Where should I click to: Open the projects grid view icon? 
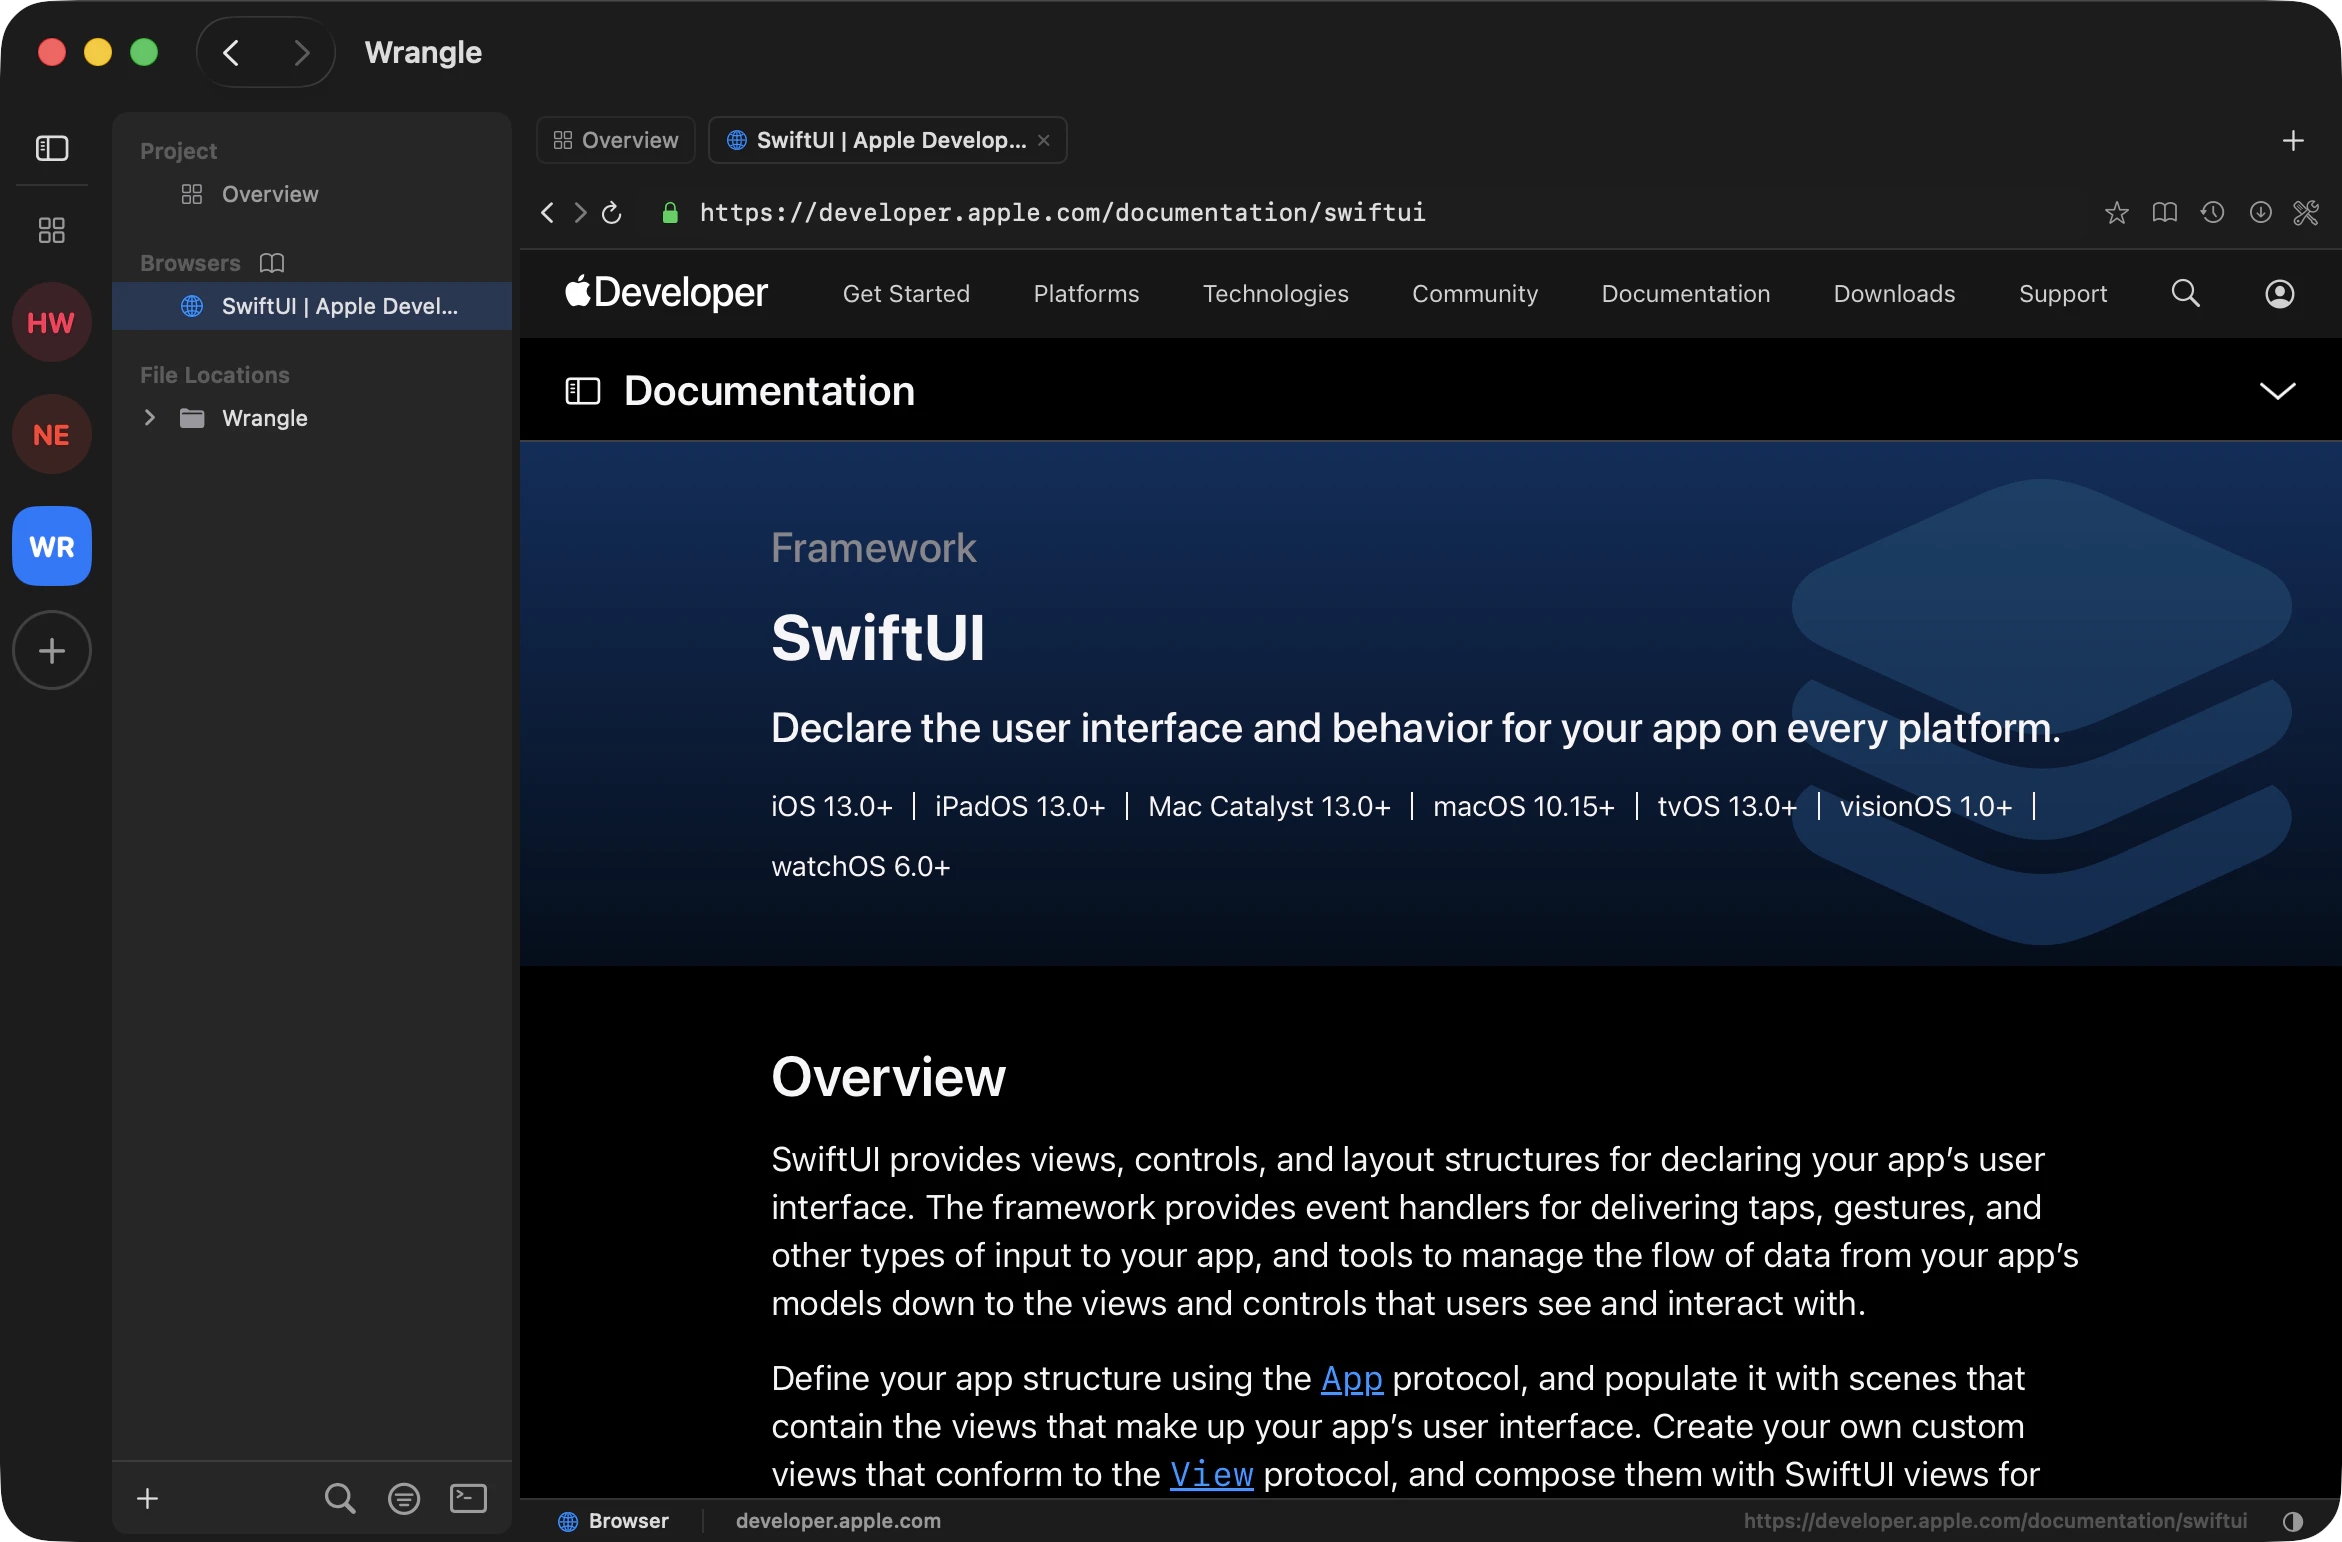[52, 231]
